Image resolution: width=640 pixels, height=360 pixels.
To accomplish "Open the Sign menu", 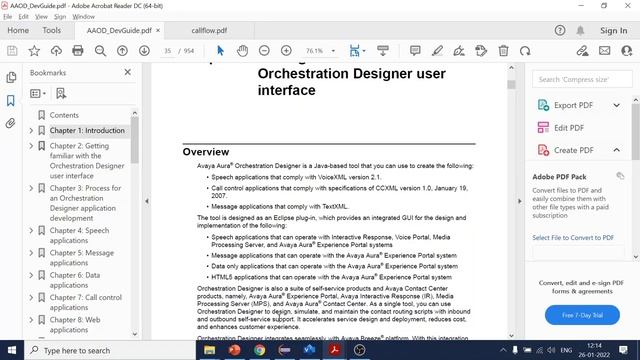I will pos(60,17).
